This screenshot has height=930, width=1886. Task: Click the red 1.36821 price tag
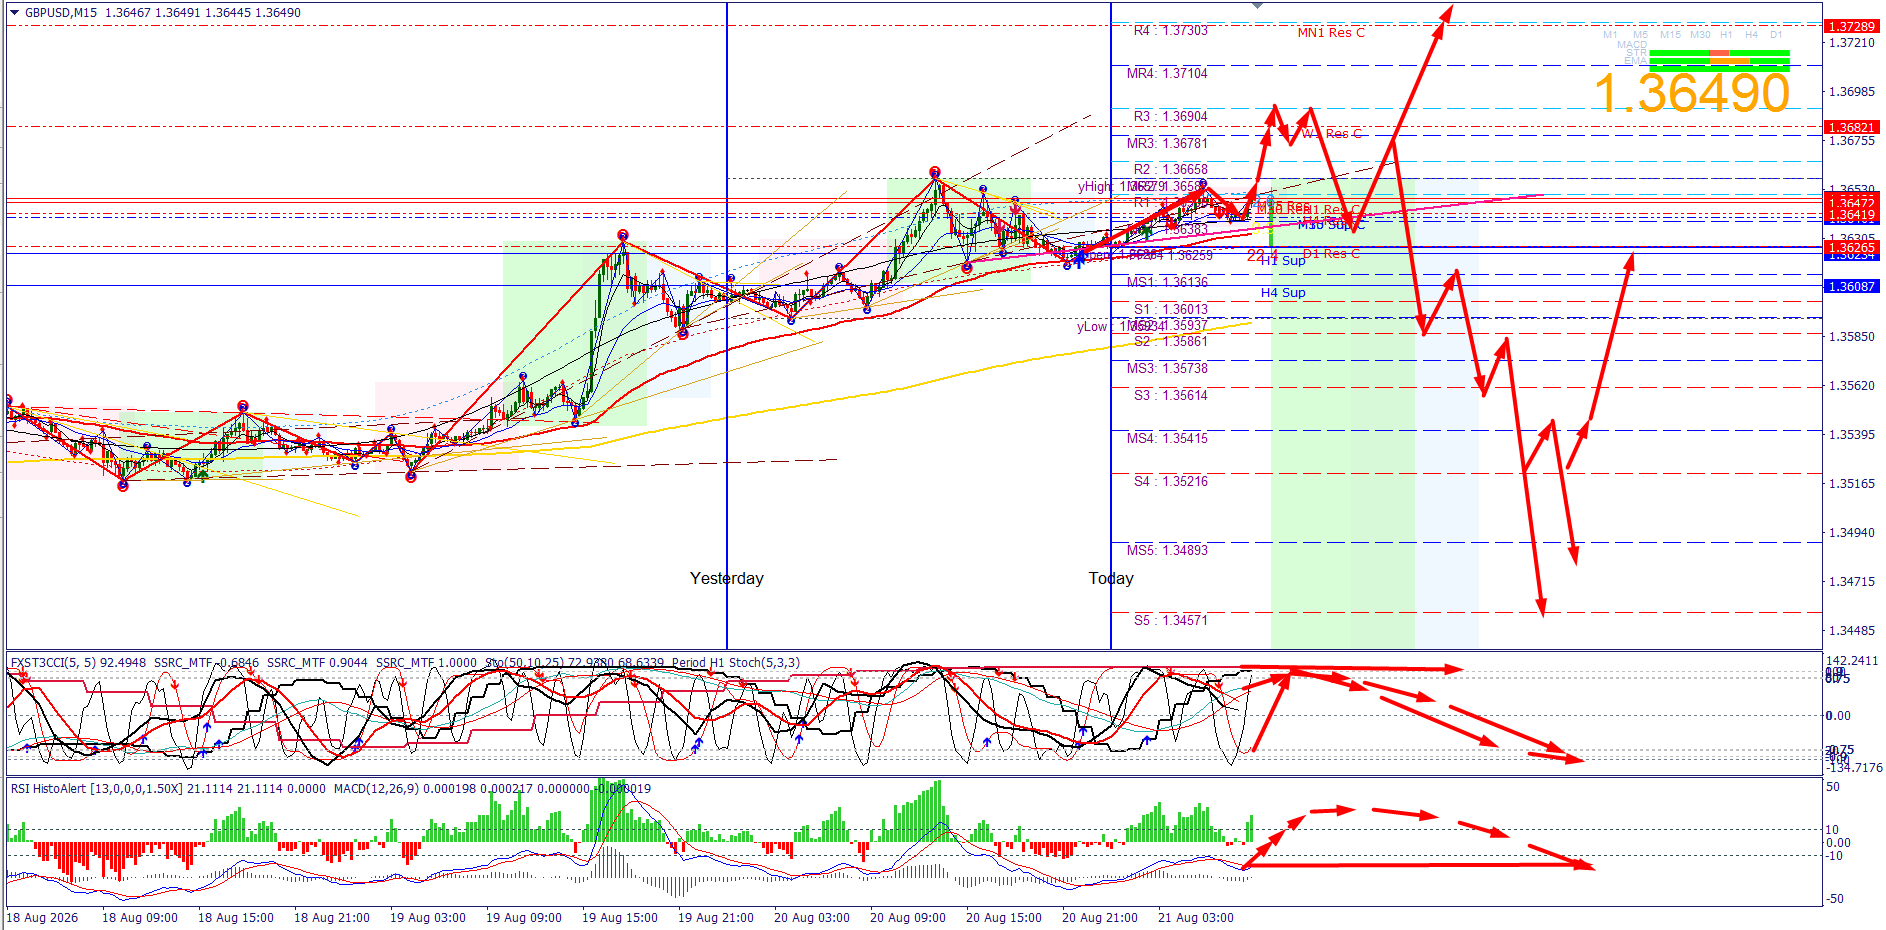[x=1851, y=127]
